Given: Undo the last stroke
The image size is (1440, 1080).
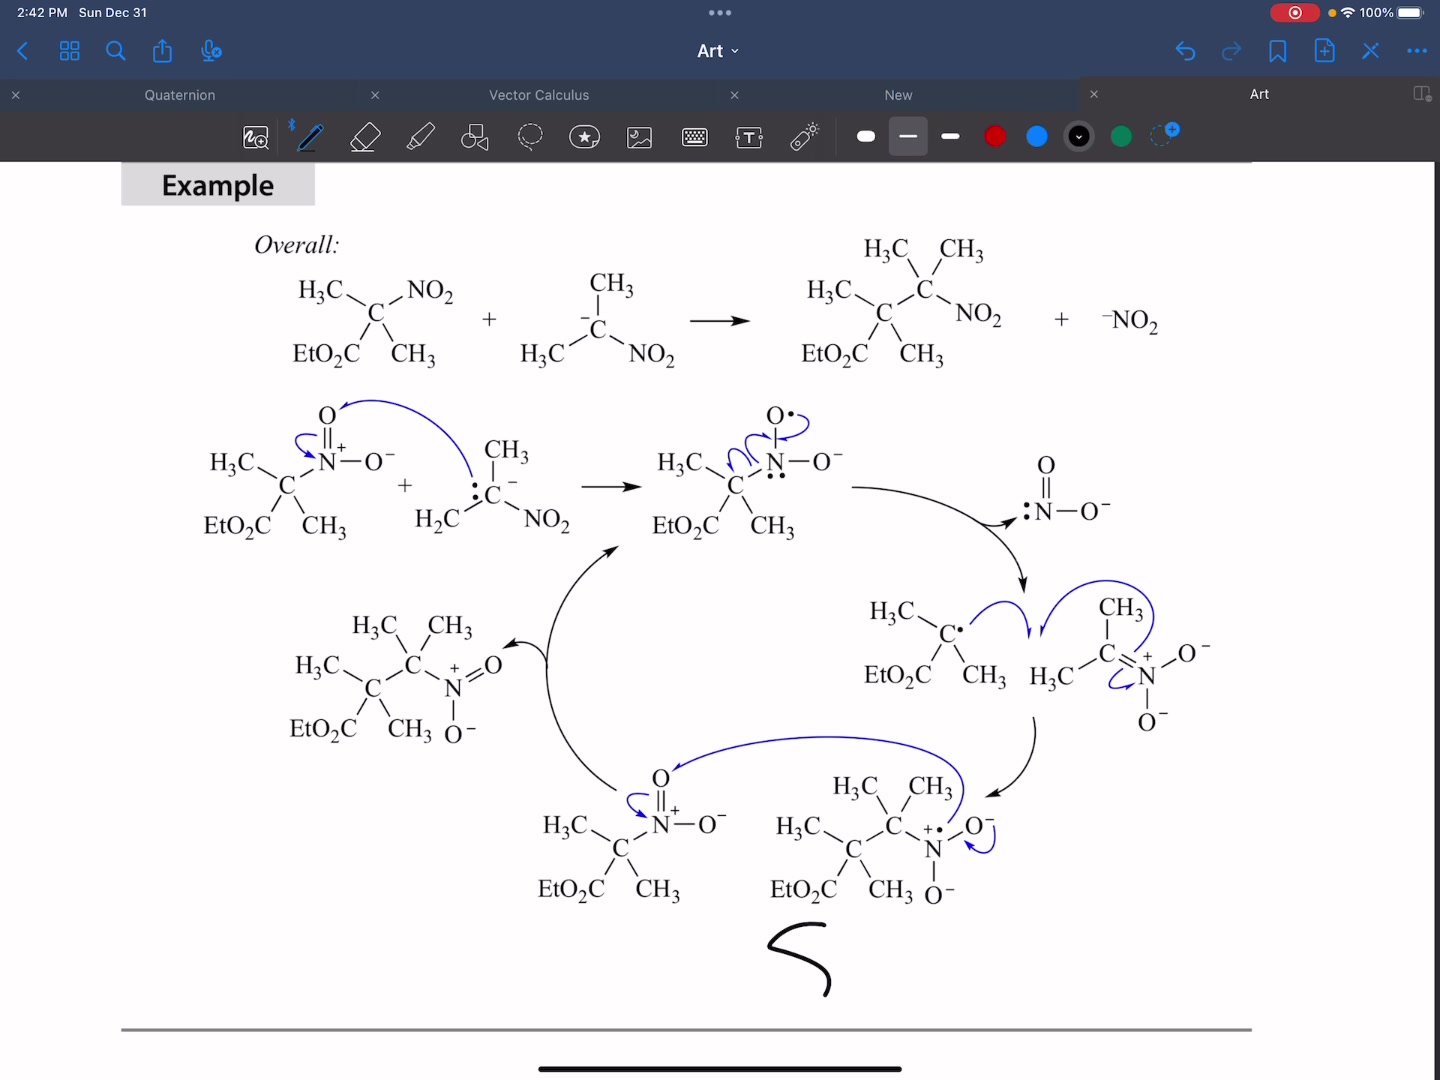Looking at the screenshot, I should 1185,51.
